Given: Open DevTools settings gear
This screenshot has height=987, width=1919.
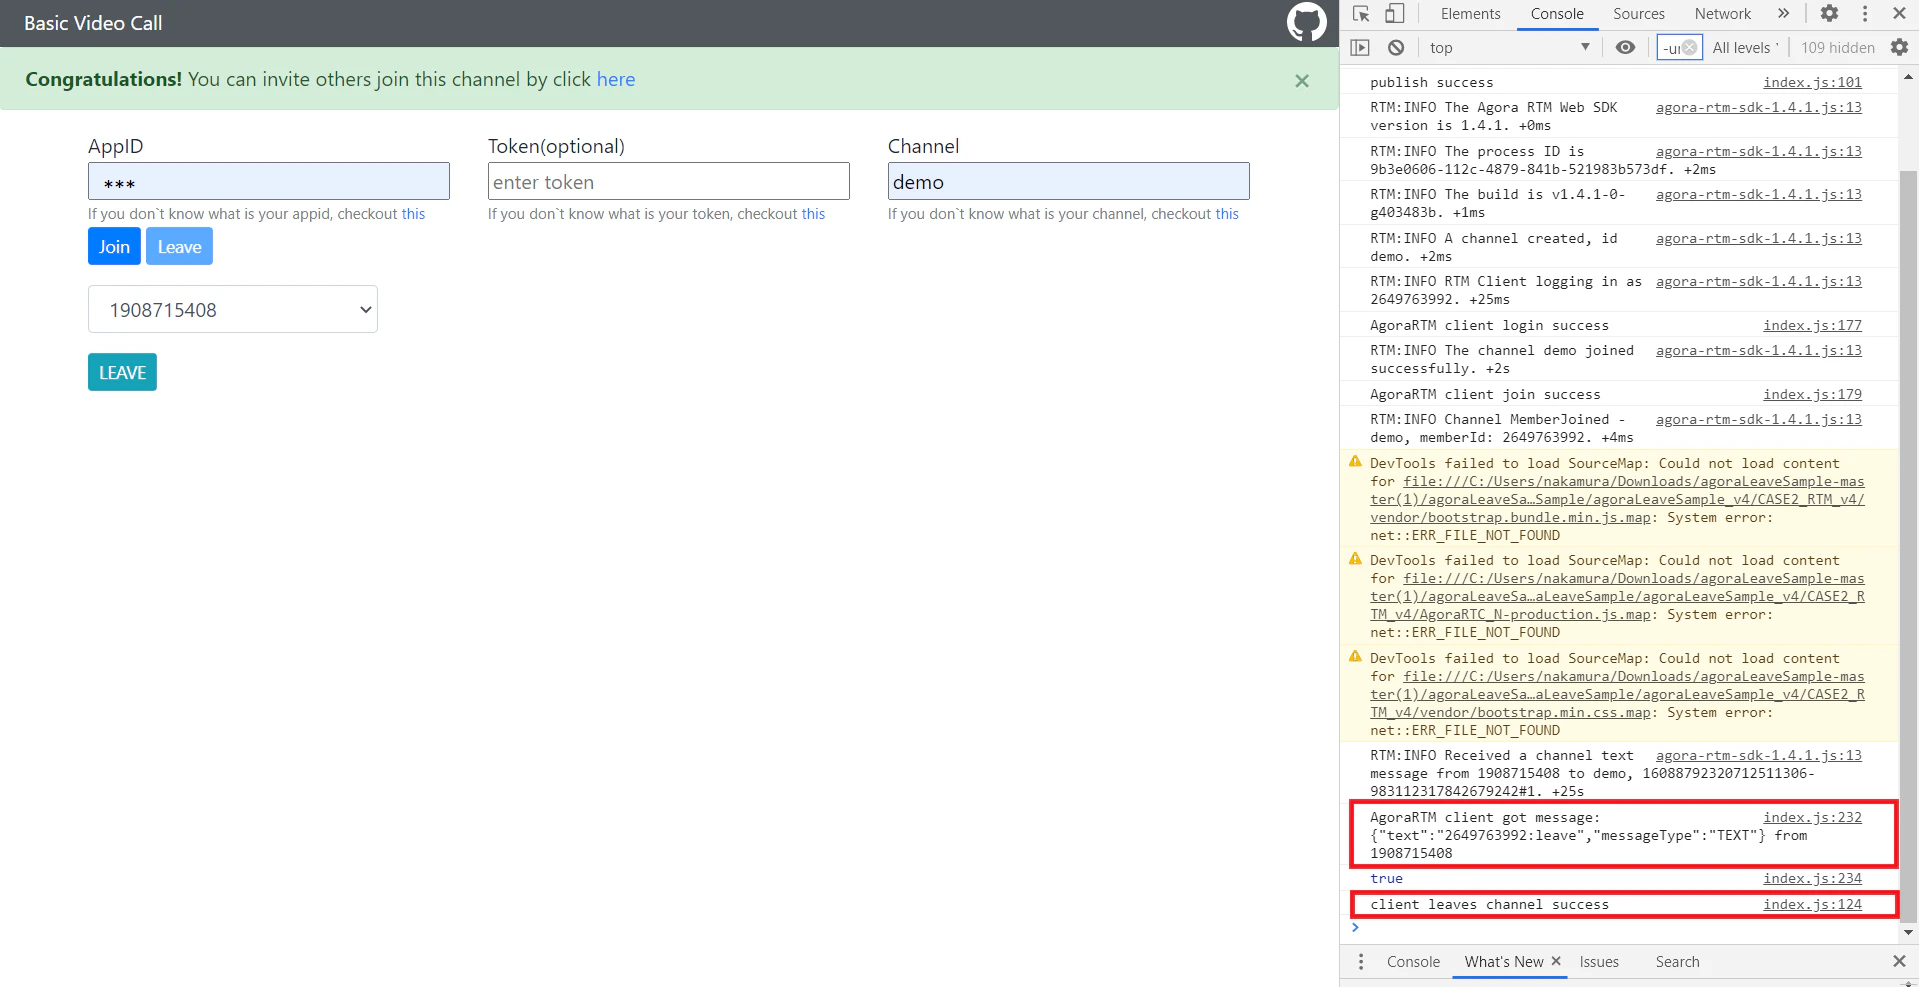Looking at the screenshot, I should tap(1829, 14).
